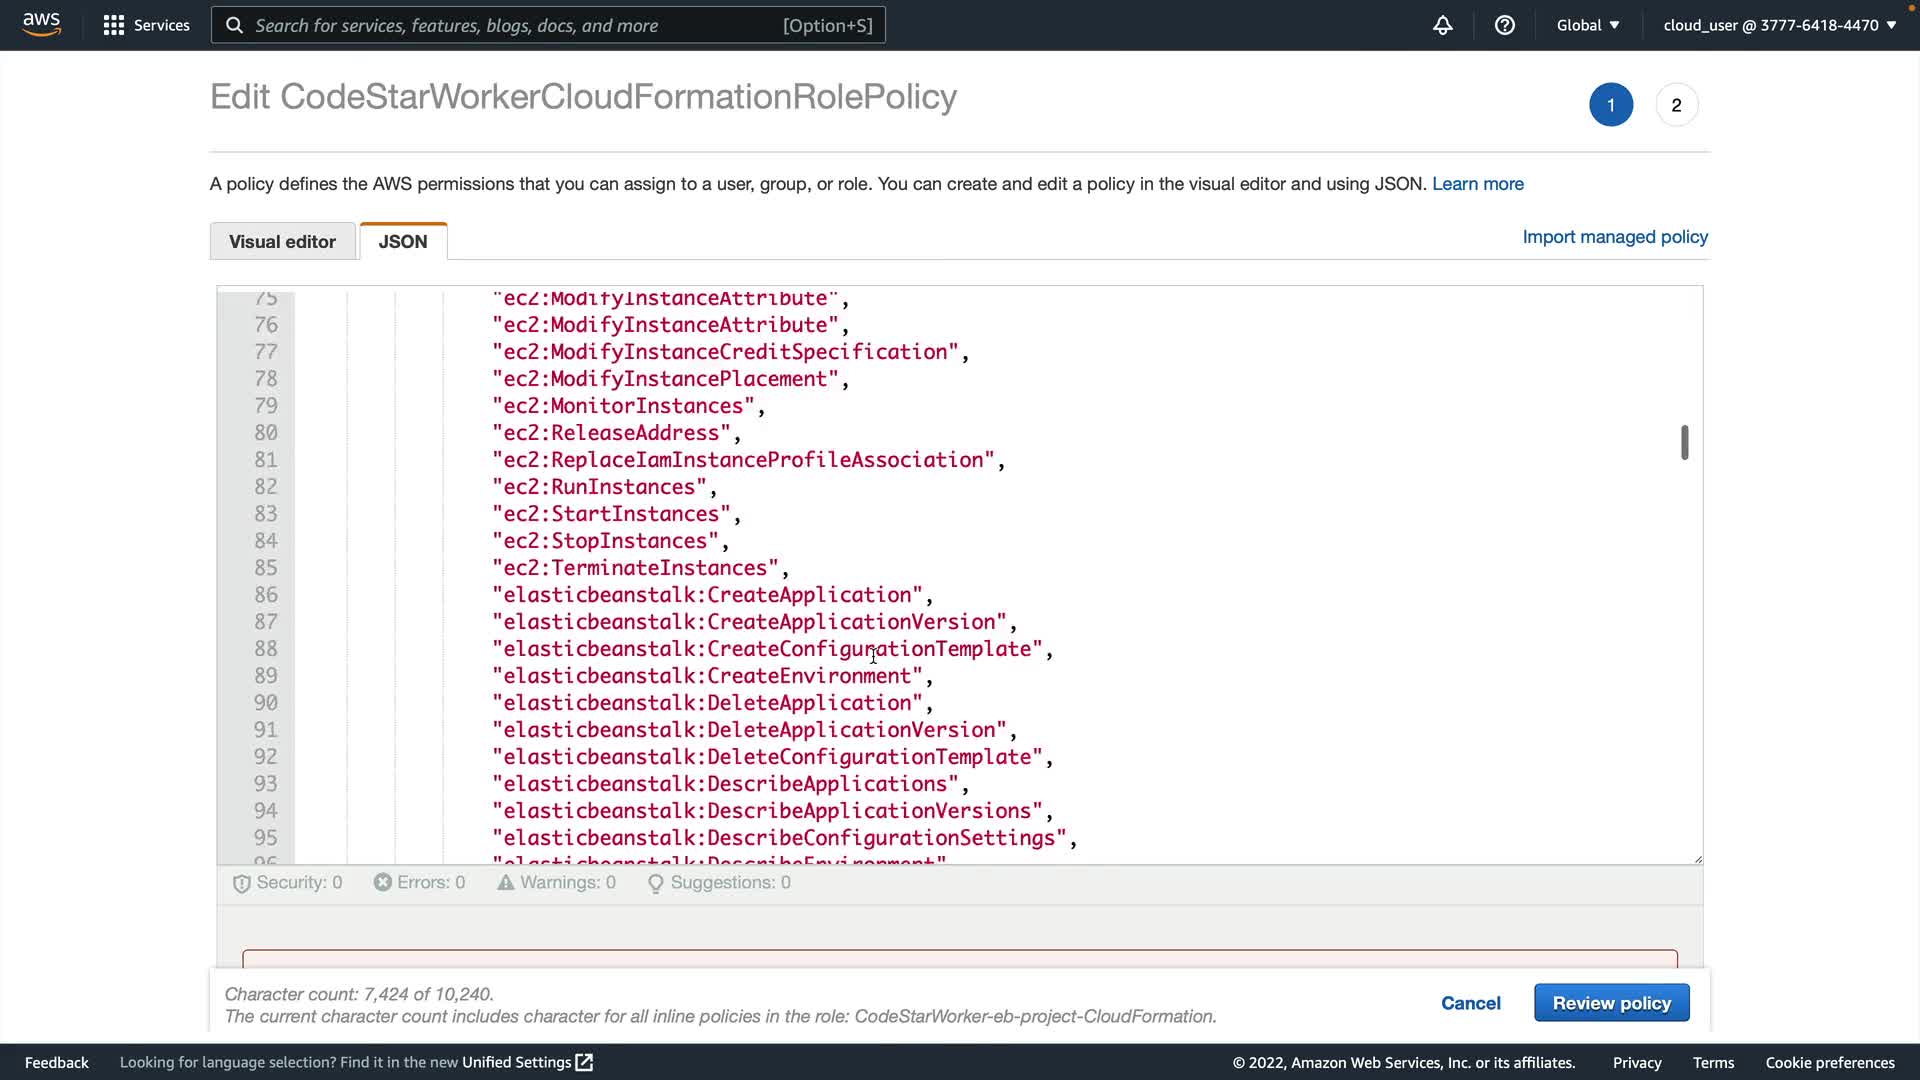Open the notifications bell icon
1920x1080 pixels.
[1442, 25]
